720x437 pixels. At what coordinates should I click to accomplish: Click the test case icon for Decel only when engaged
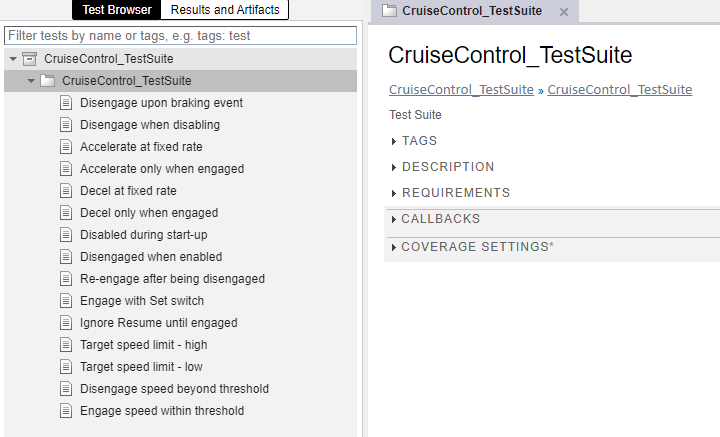[x=66, y=213]
